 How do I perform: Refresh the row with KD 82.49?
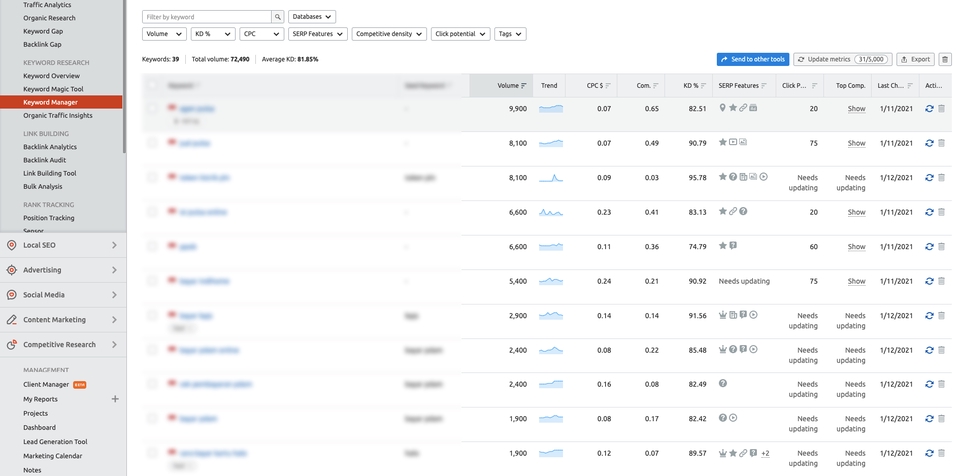click(929, 384)
